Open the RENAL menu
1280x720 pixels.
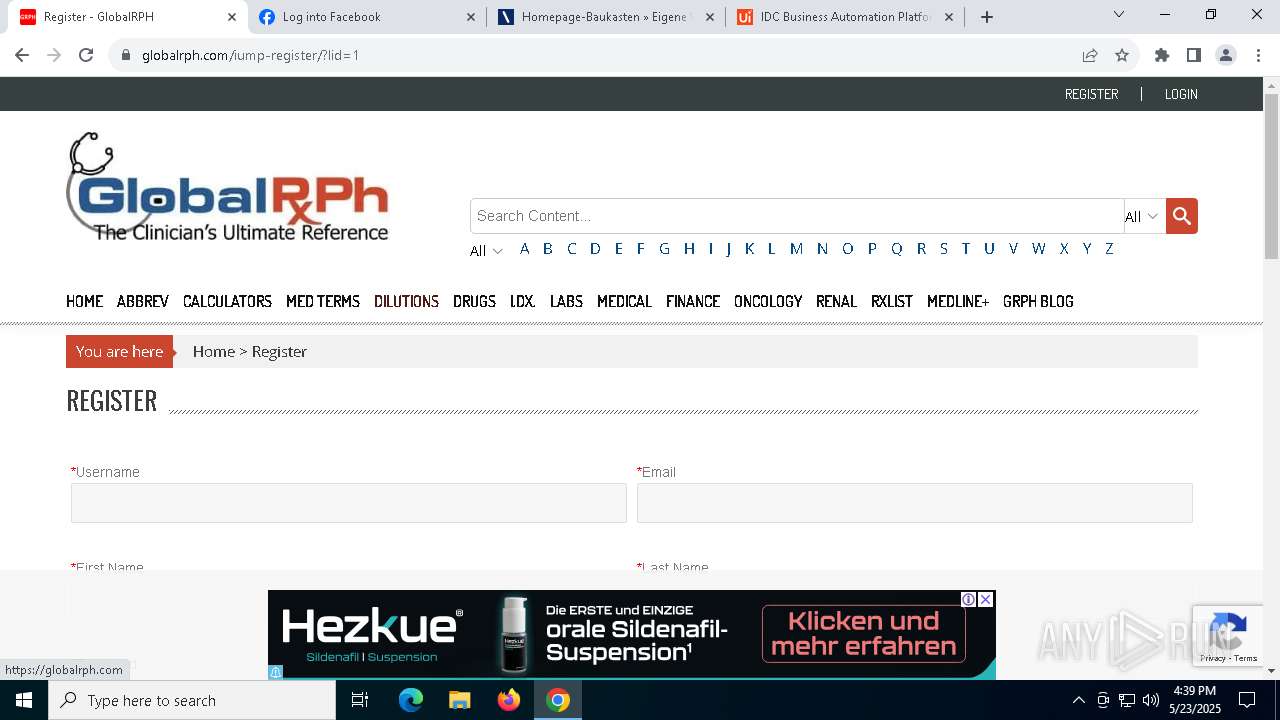pyautogui.click(x=836, y=301)
